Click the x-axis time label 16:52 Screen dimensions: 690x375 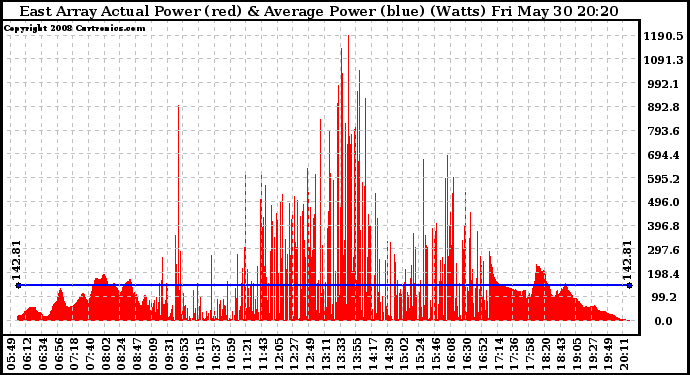pos(483,354)
